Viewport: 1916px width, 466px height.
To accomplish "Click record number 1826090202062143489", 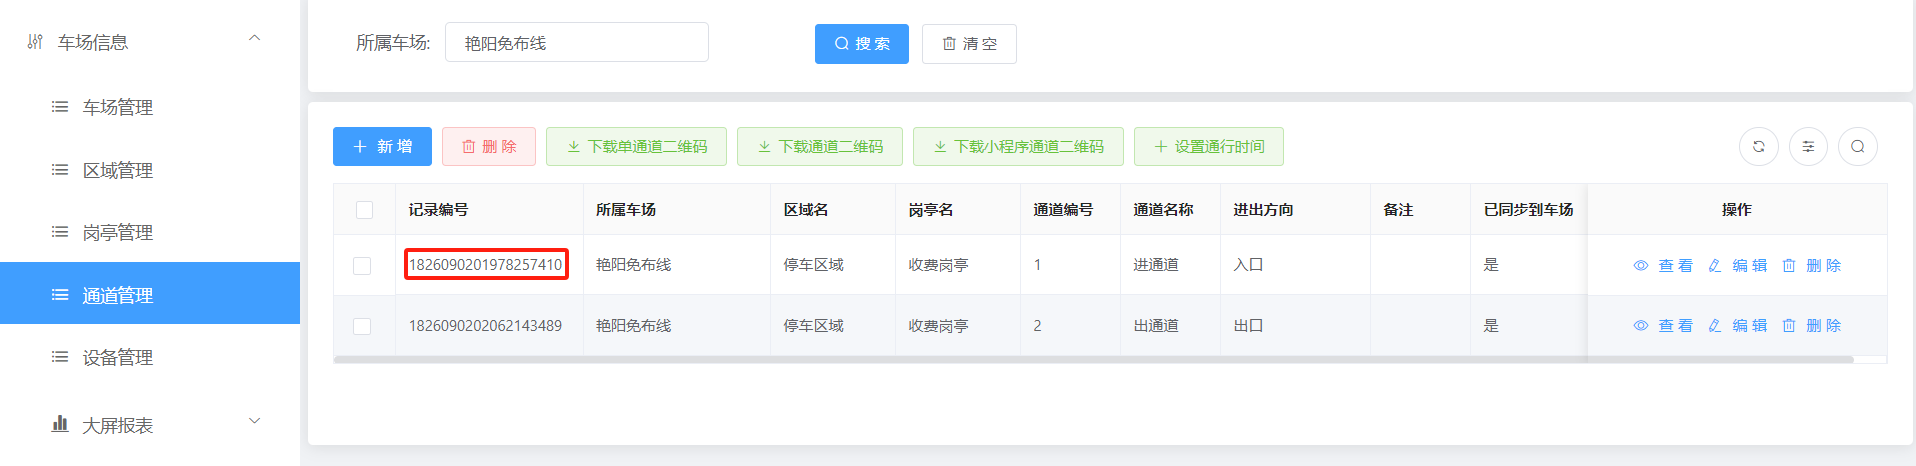I will (485, 326).
